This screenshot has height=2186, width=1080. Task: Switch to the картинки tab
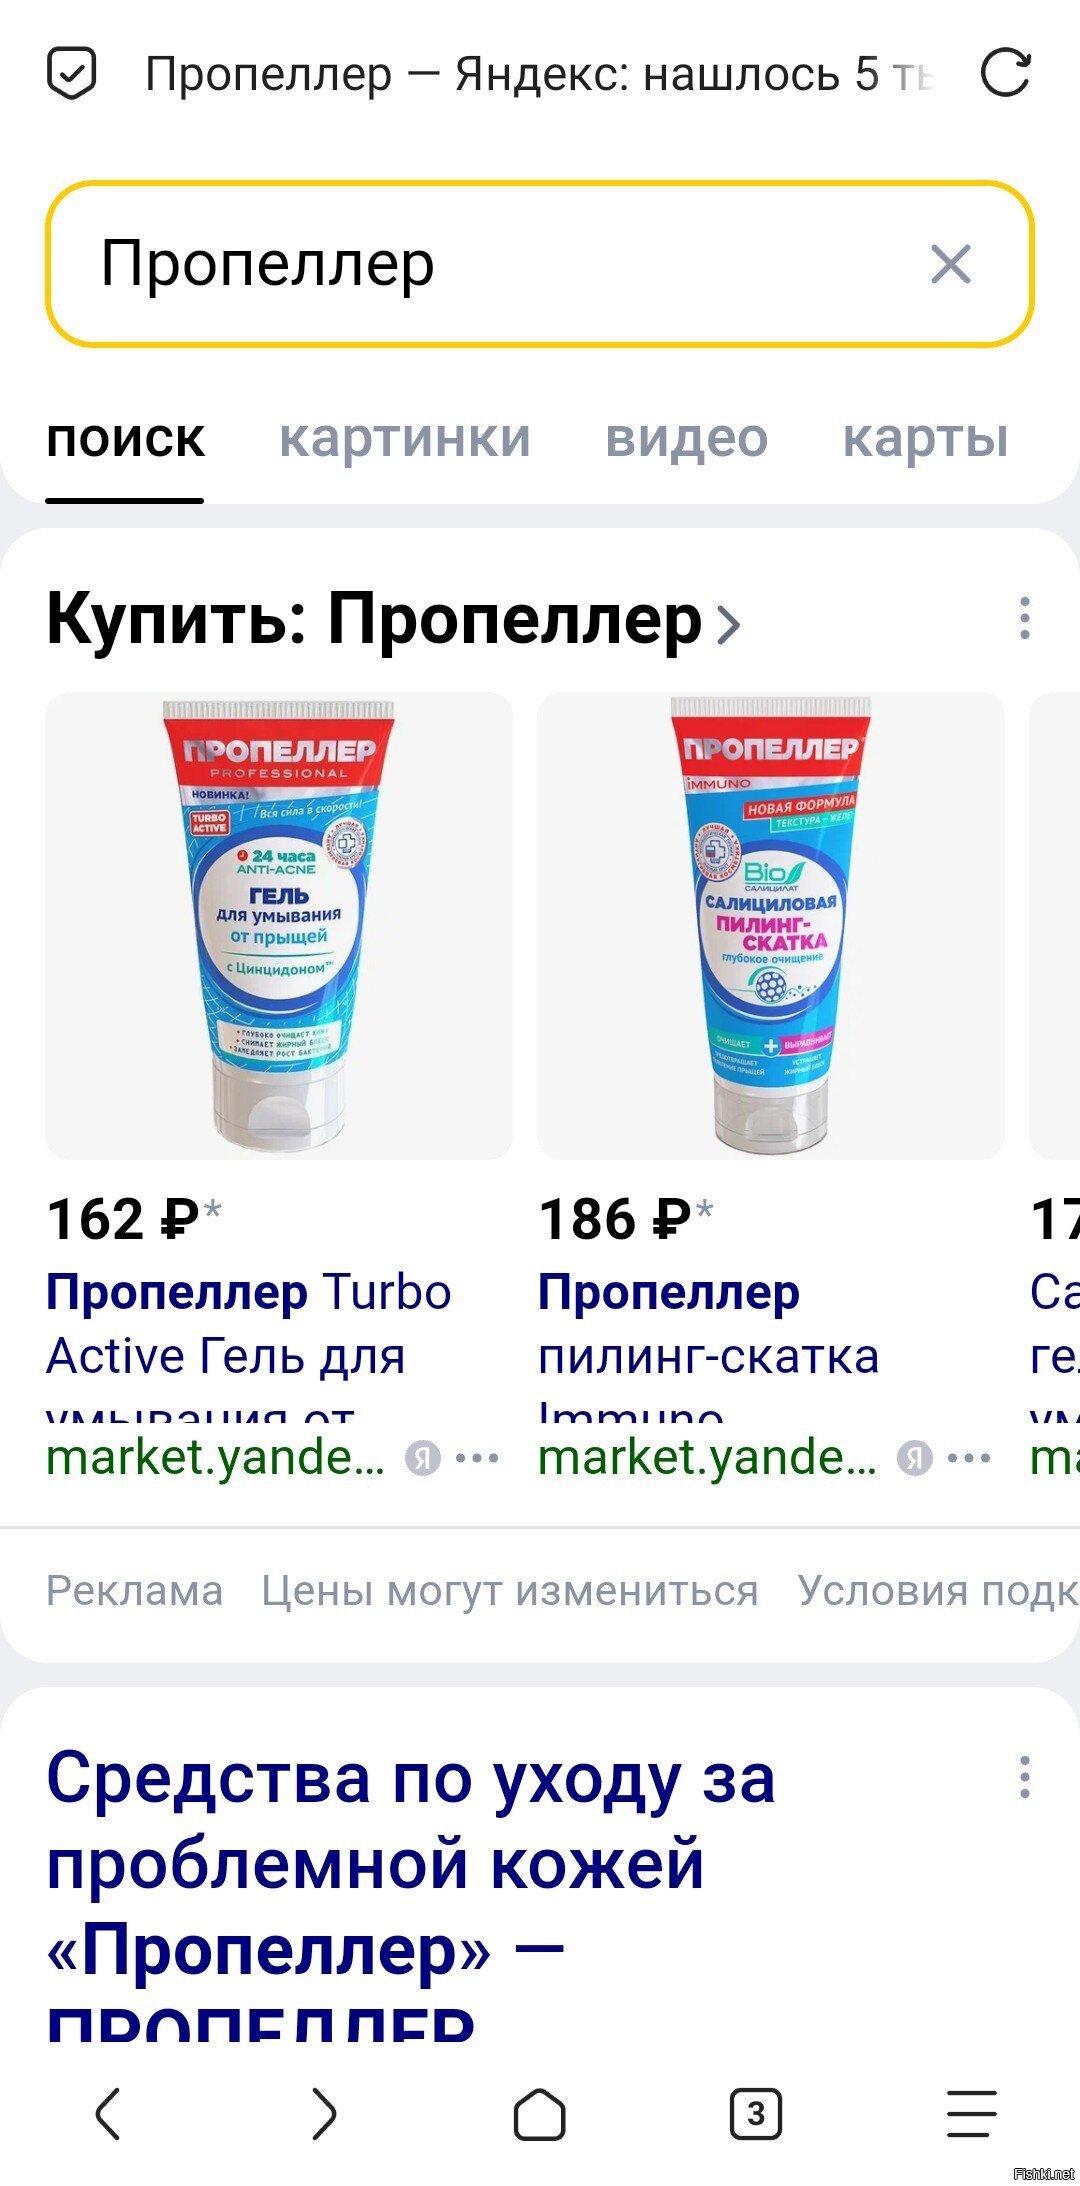tap(404, 438)
